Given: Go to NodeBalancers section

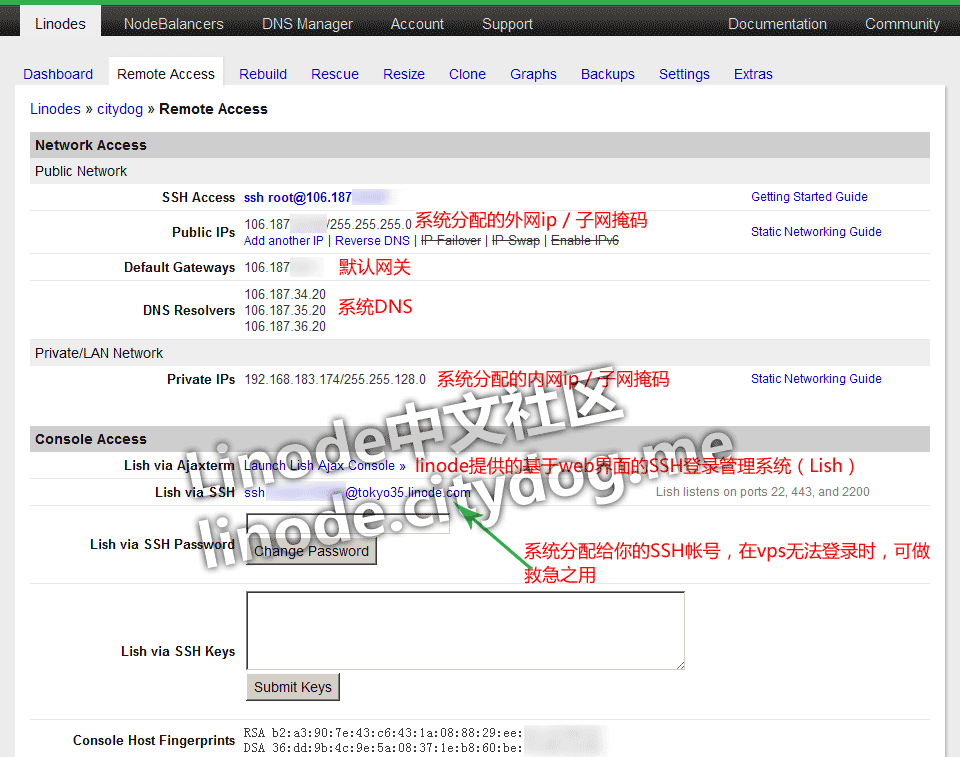Looking at the screenshot, I should click(173, 24).
